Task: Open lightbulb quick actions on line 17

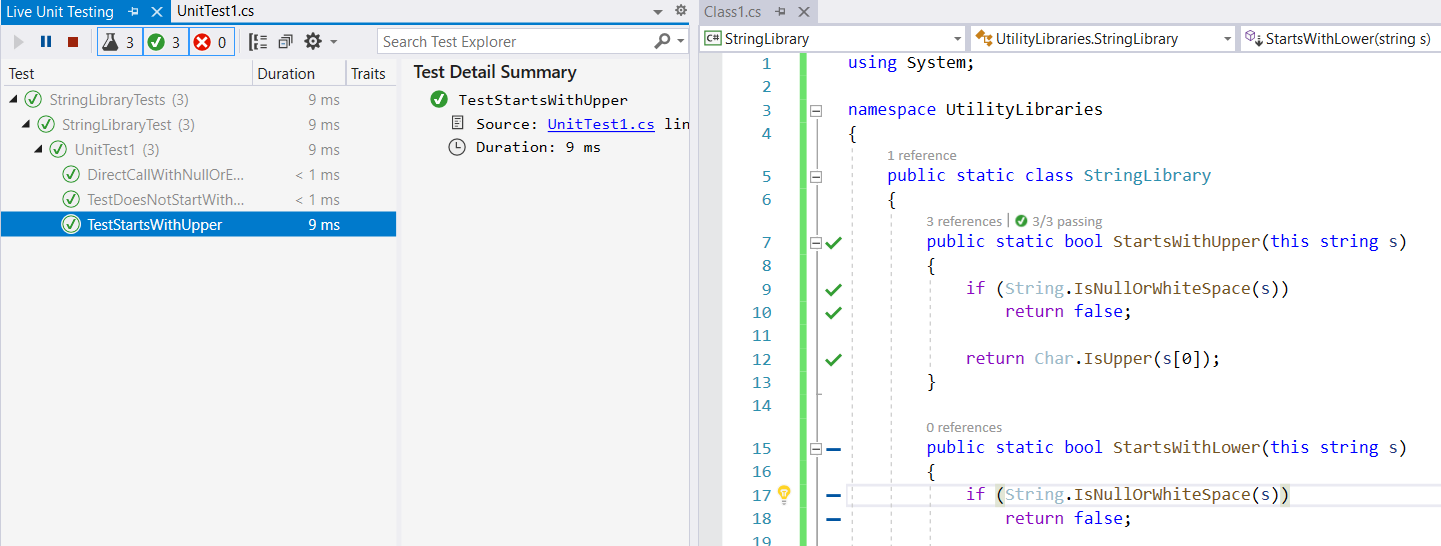Action: click(784, 494)
